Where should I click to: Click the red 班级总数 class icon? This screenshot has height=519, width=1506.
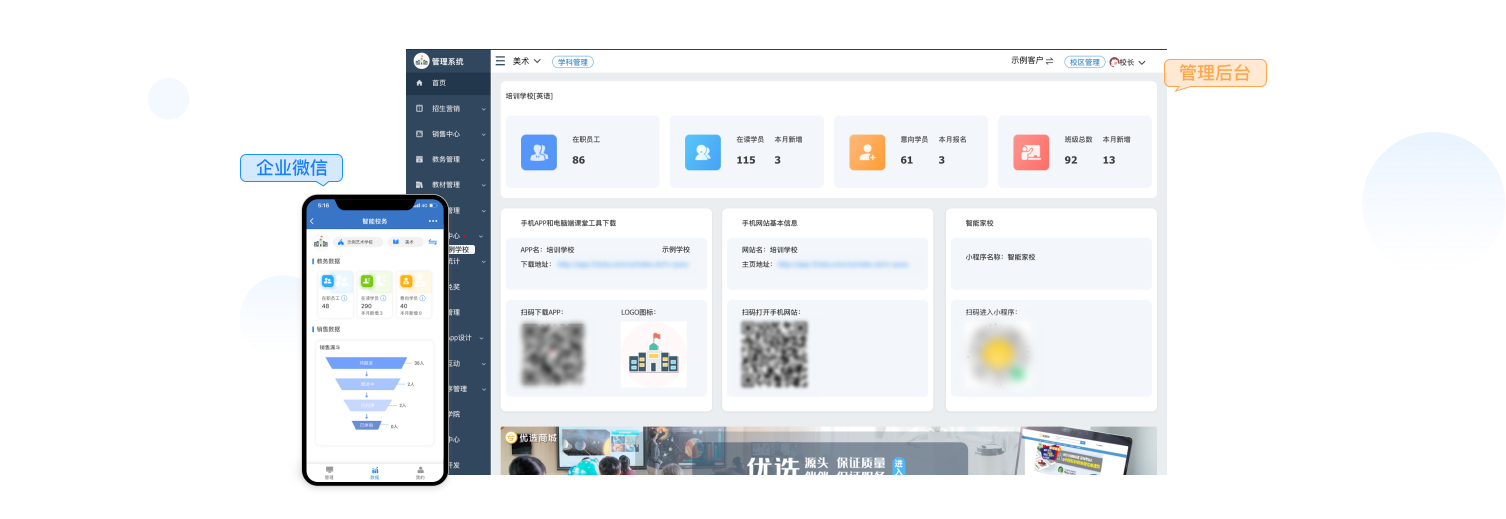click(1031, 152)
